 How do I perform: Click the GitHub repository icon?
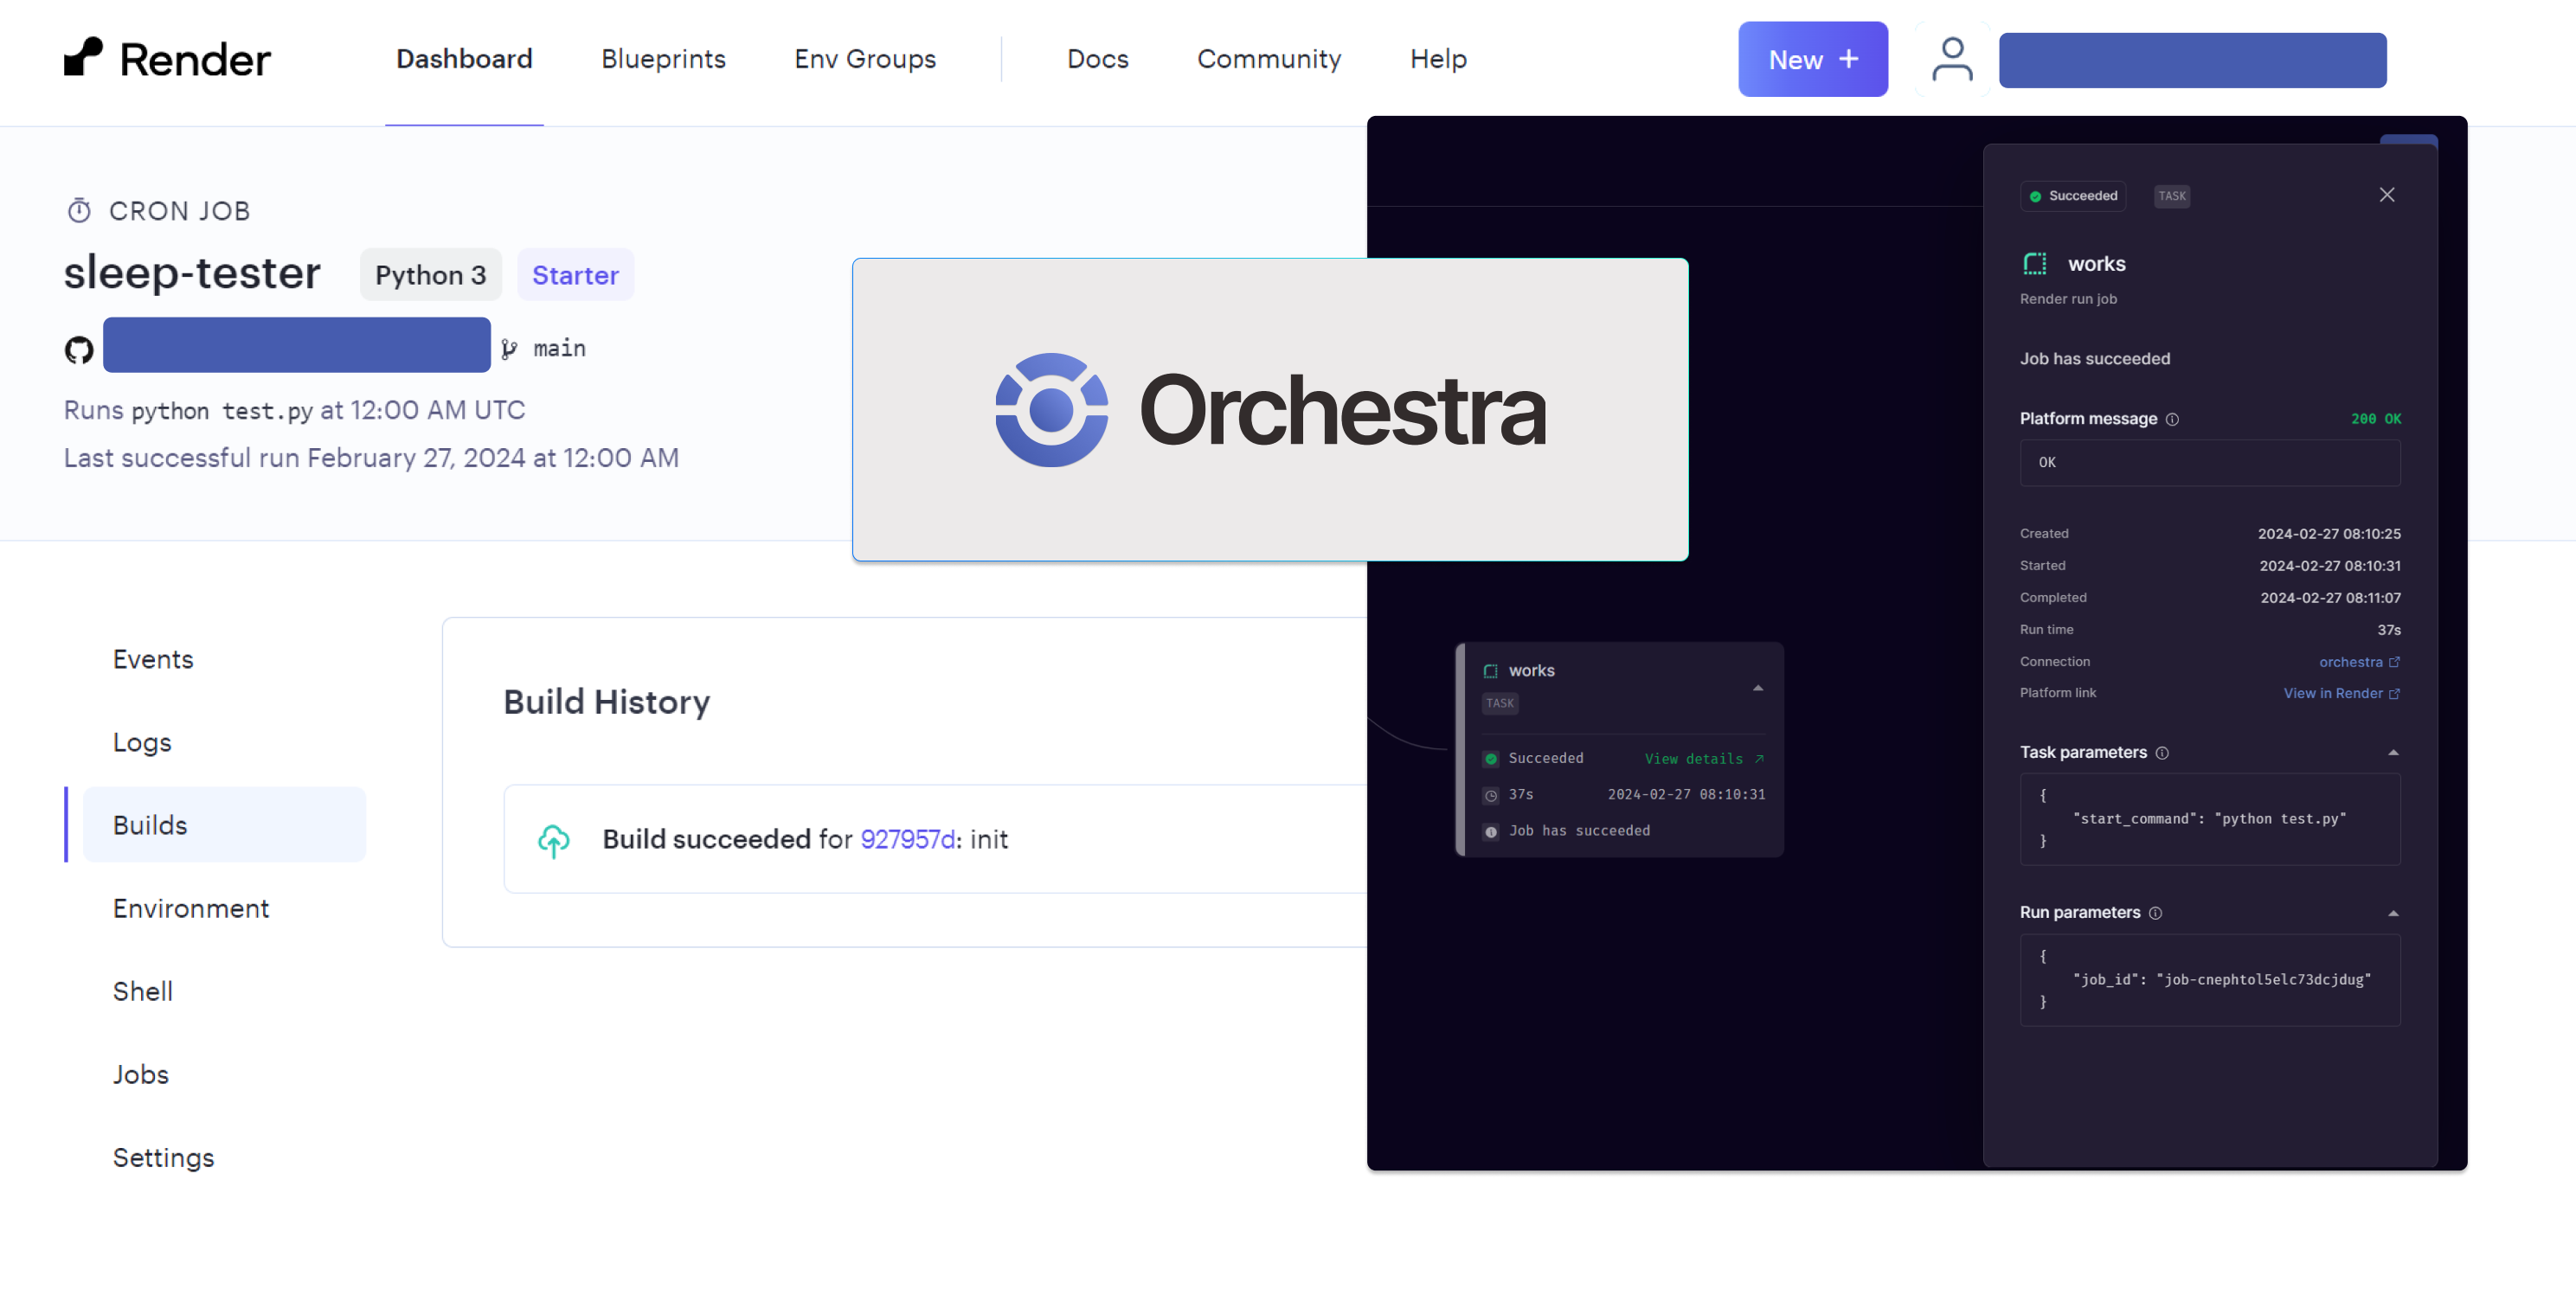pyautogui.click(x=79, y=349)
